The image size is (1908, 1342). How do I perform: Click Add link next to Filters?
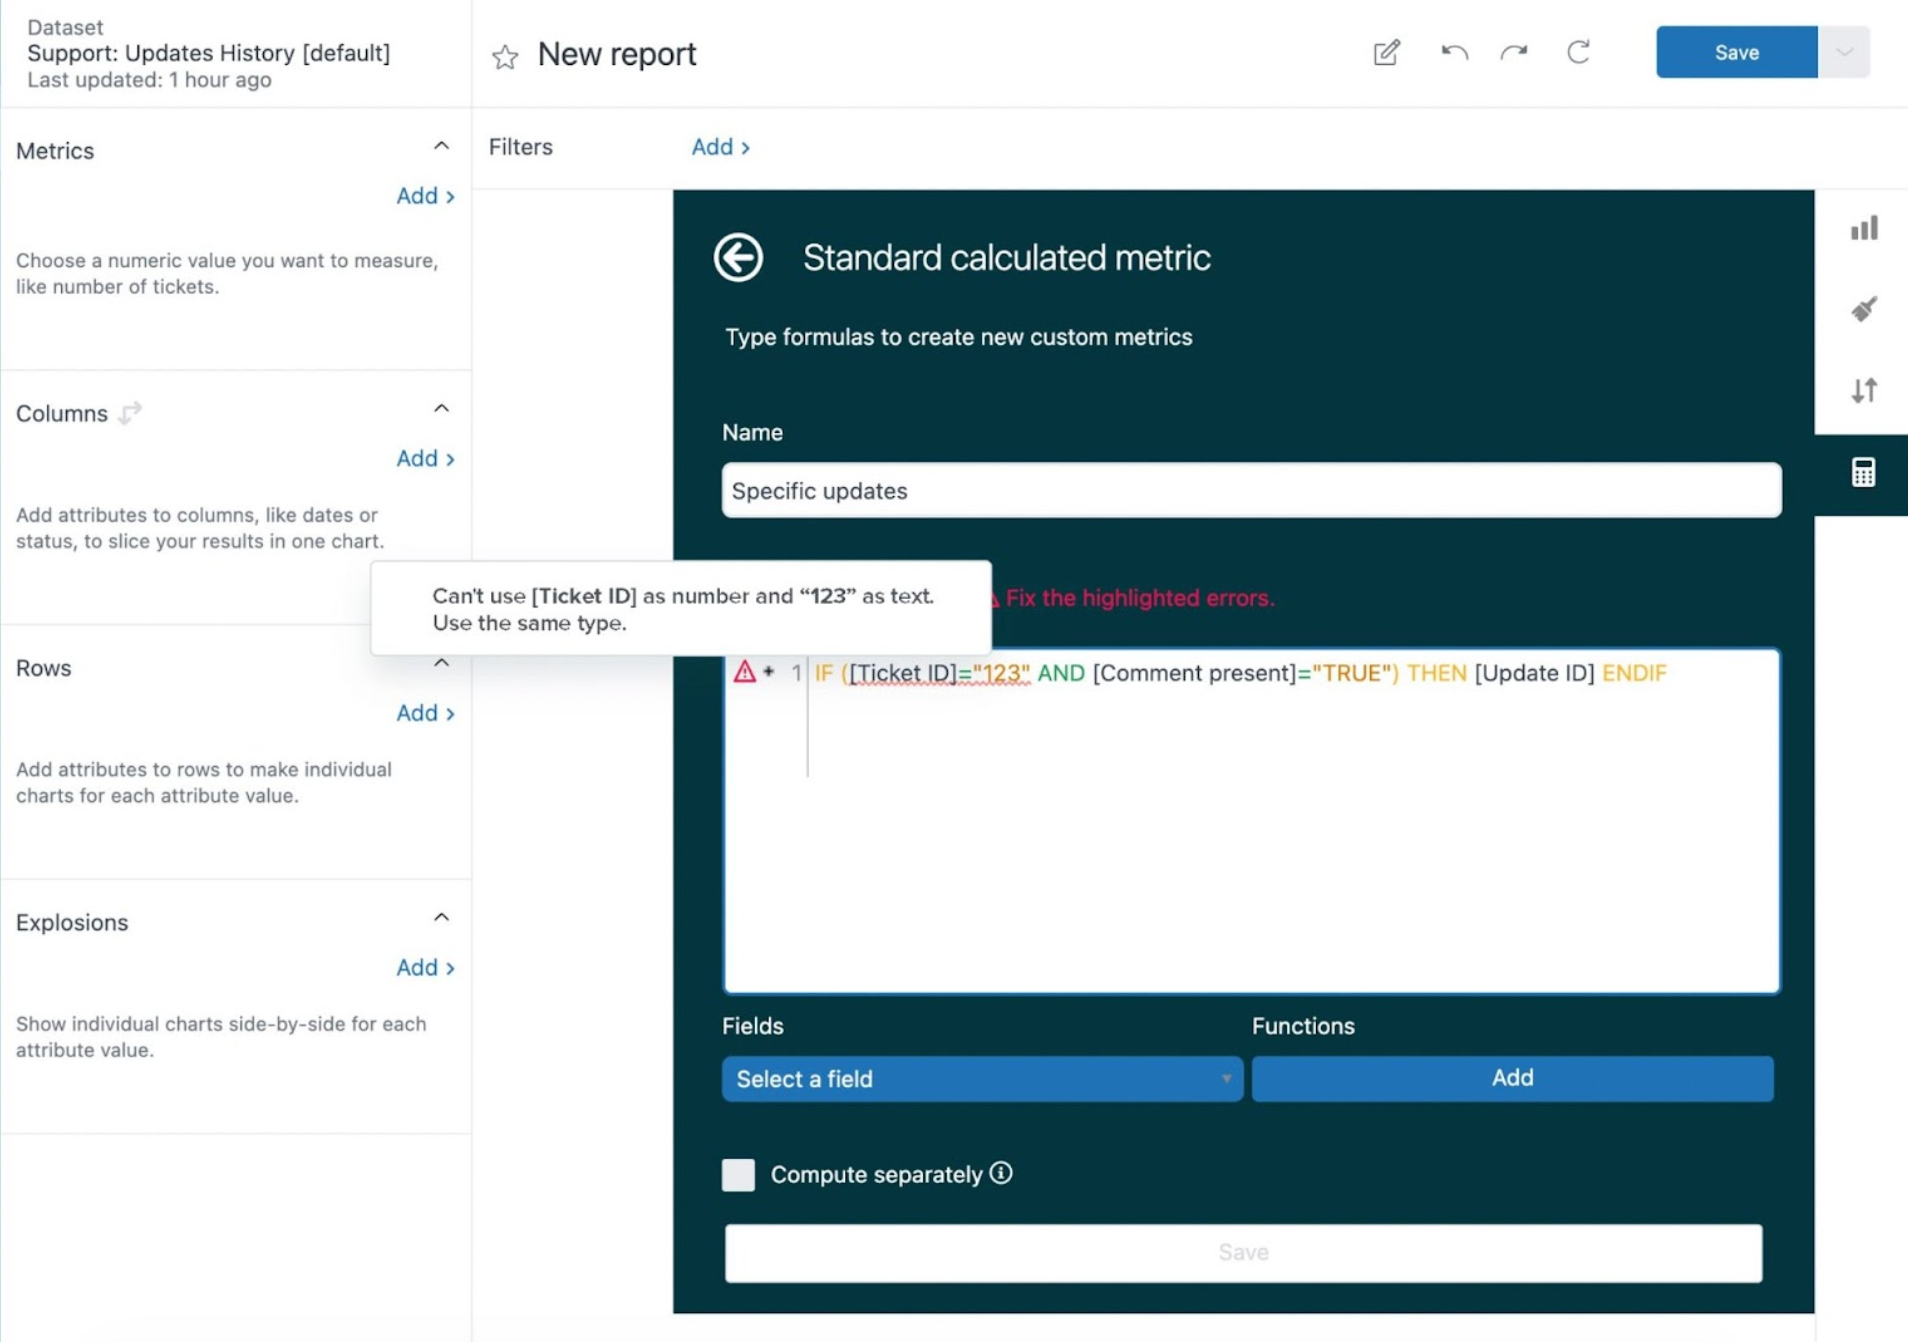pos(720,147)
